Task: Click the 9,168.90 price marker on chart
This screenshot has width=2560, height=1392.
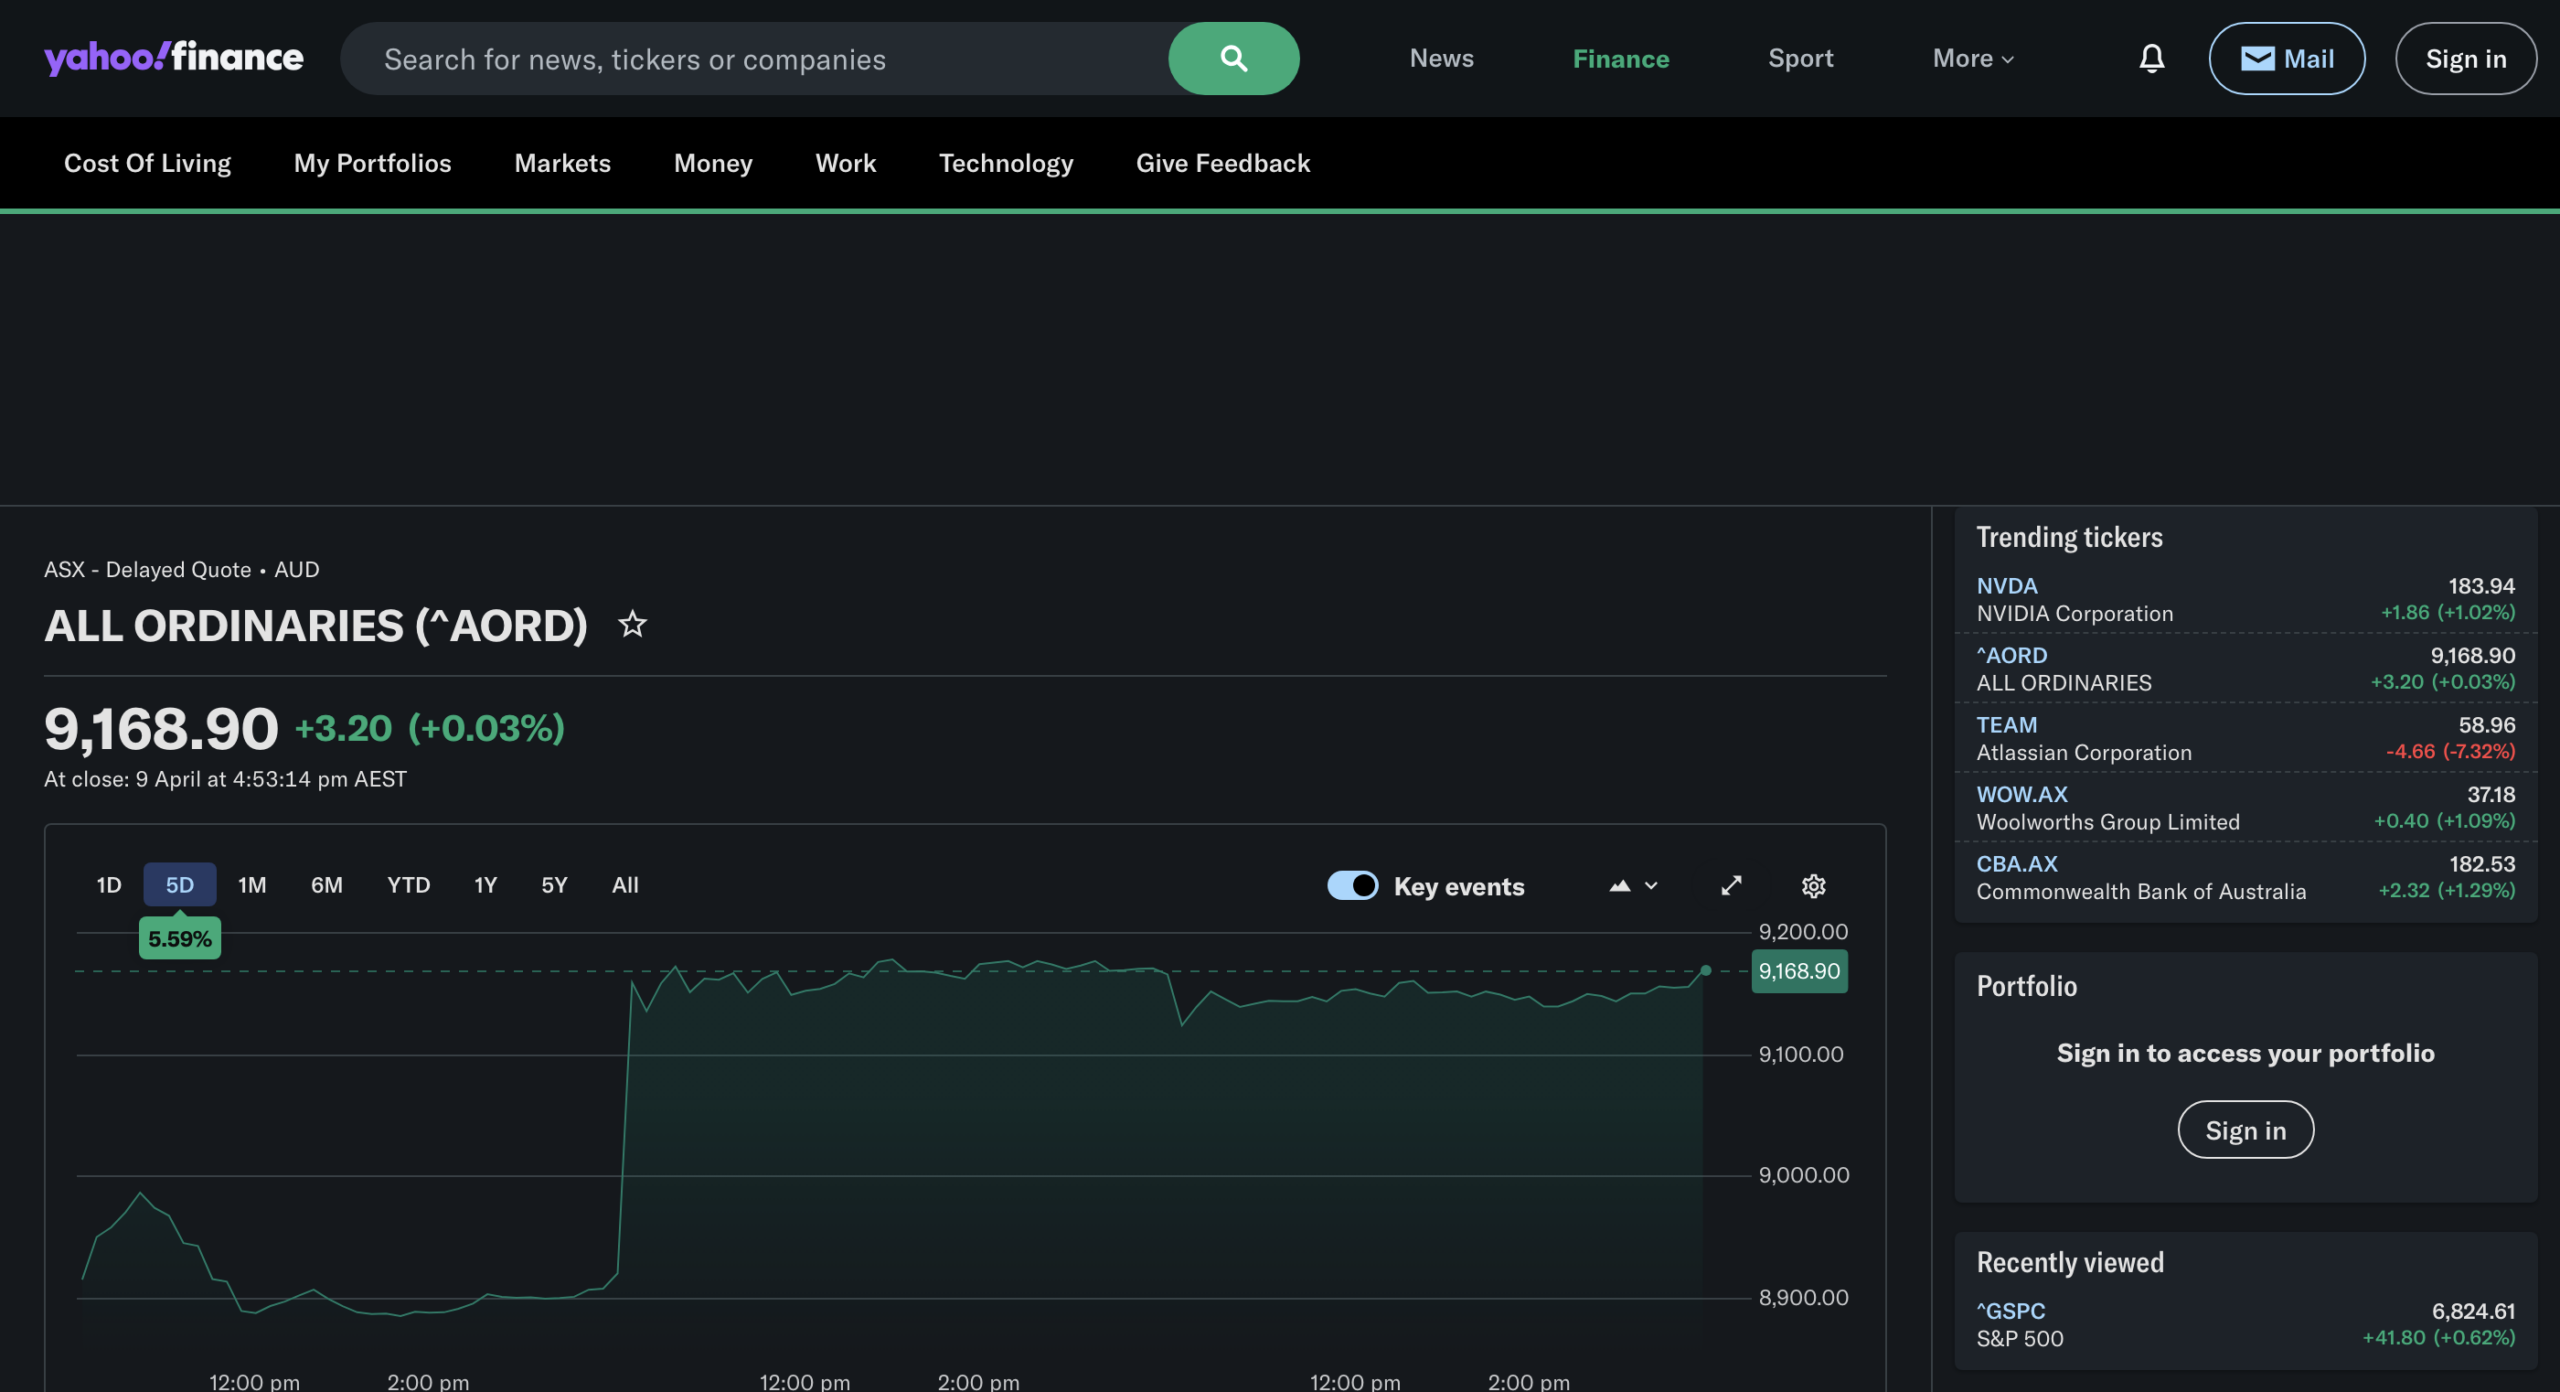Action: pos(1798,971)
